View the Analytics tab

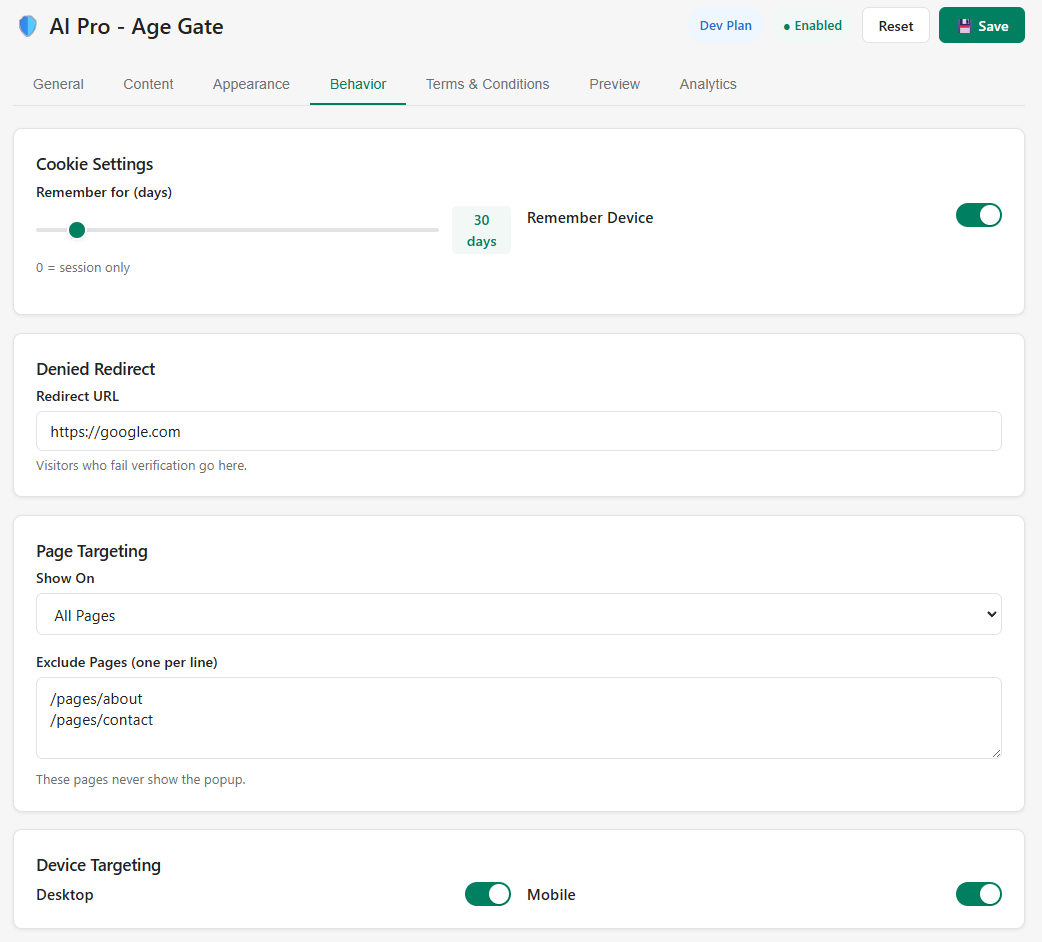[708, 84]
